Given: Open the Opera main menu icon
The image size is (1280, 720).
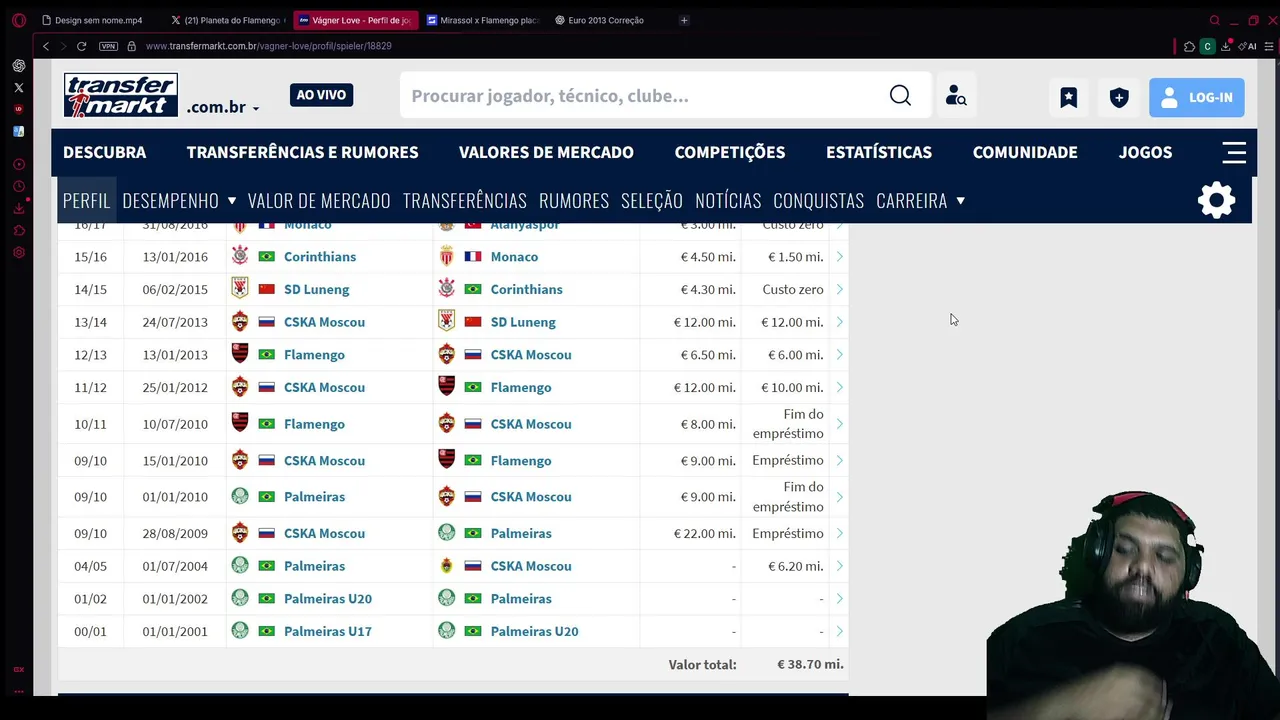Looking at the screenshot, I should tap(19, 20).
